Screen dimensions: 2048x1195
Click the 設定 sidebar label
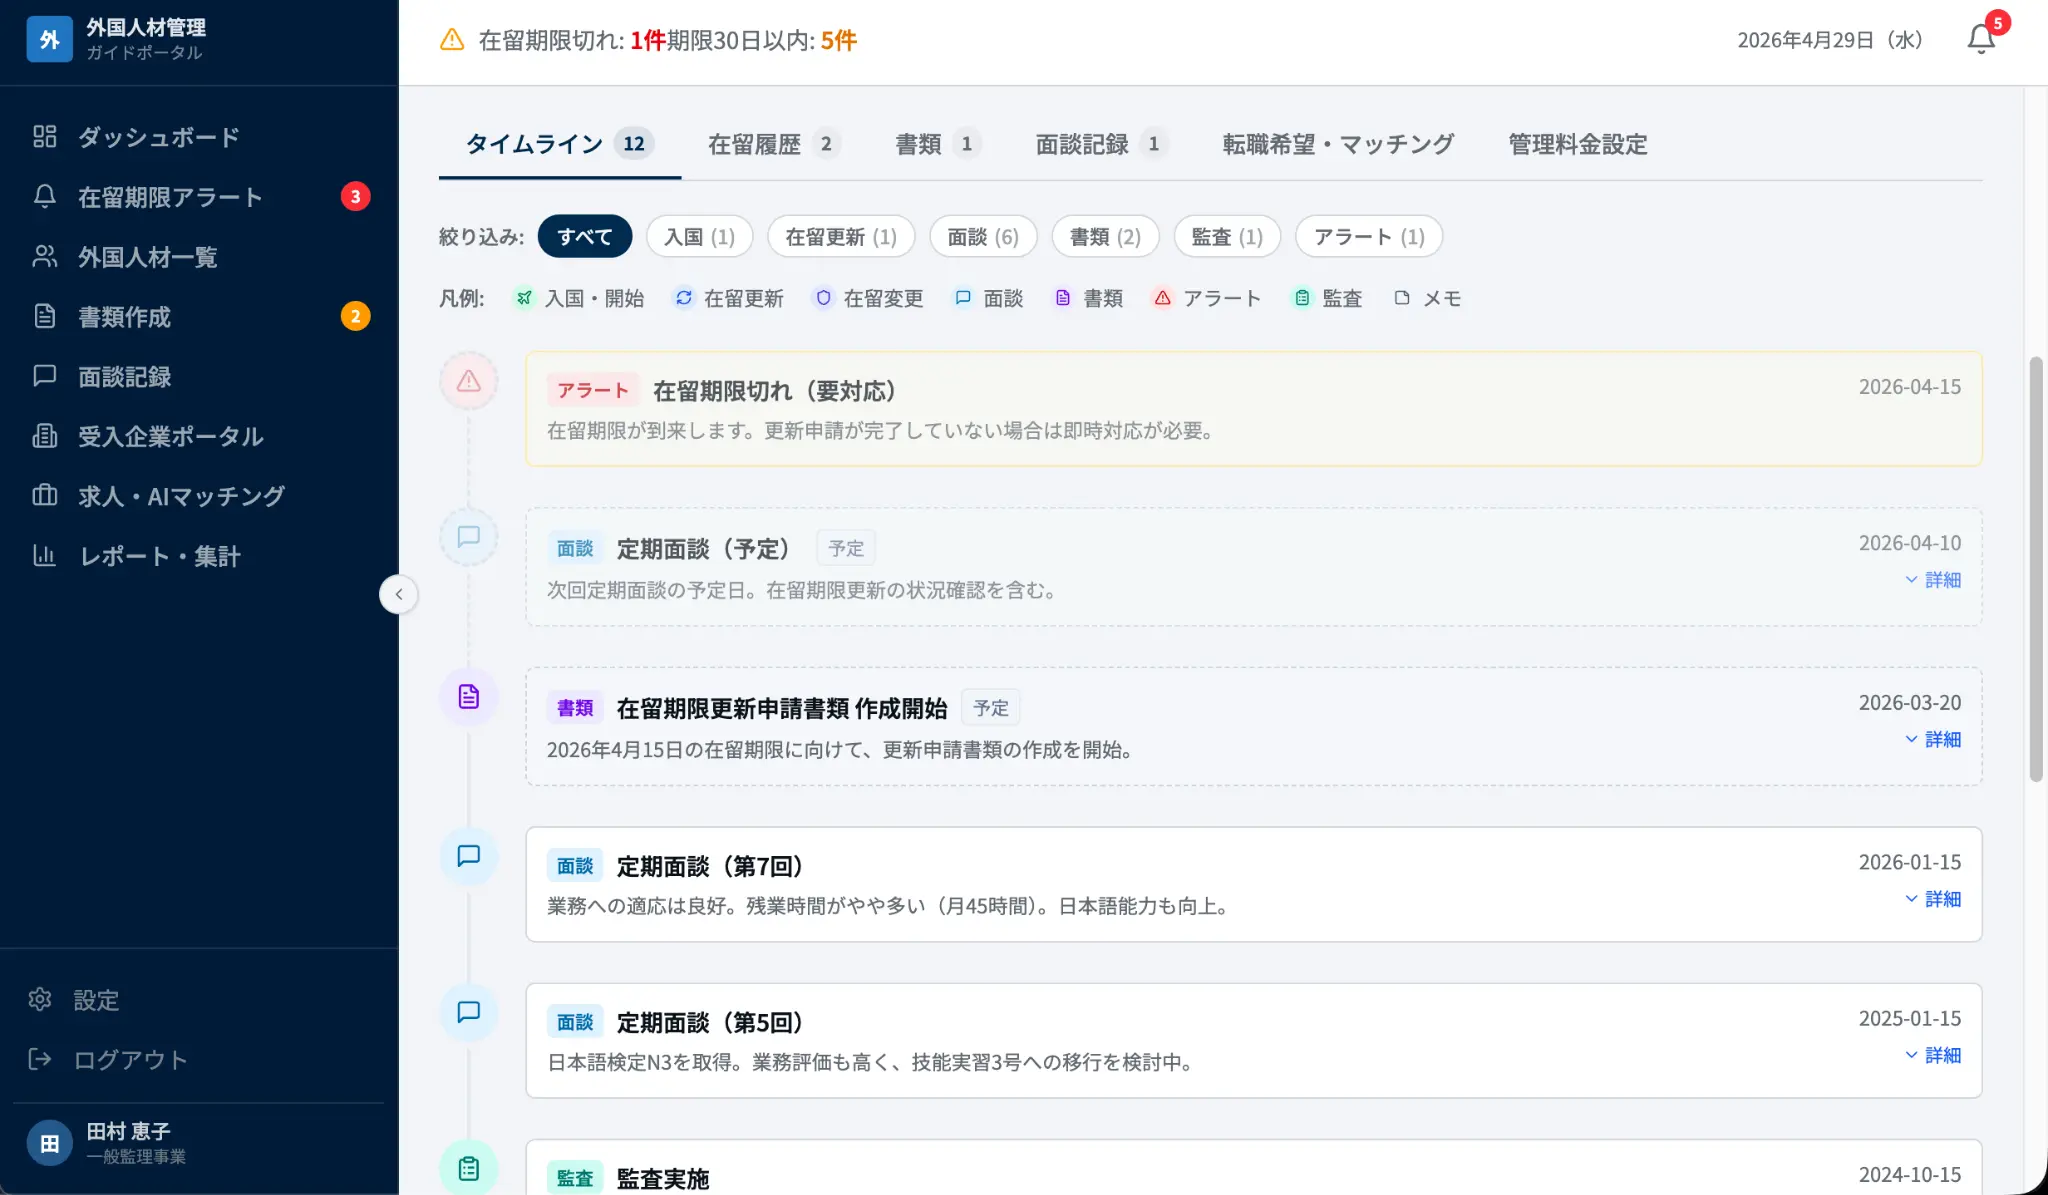coord(96,1000)
